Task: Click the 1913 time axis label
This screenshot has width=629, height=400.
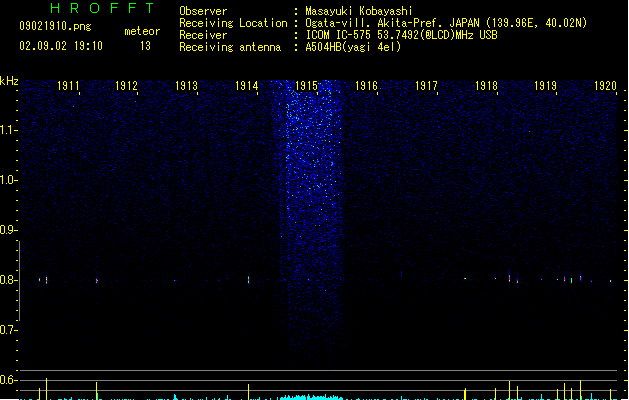Action: click(187, 86)
